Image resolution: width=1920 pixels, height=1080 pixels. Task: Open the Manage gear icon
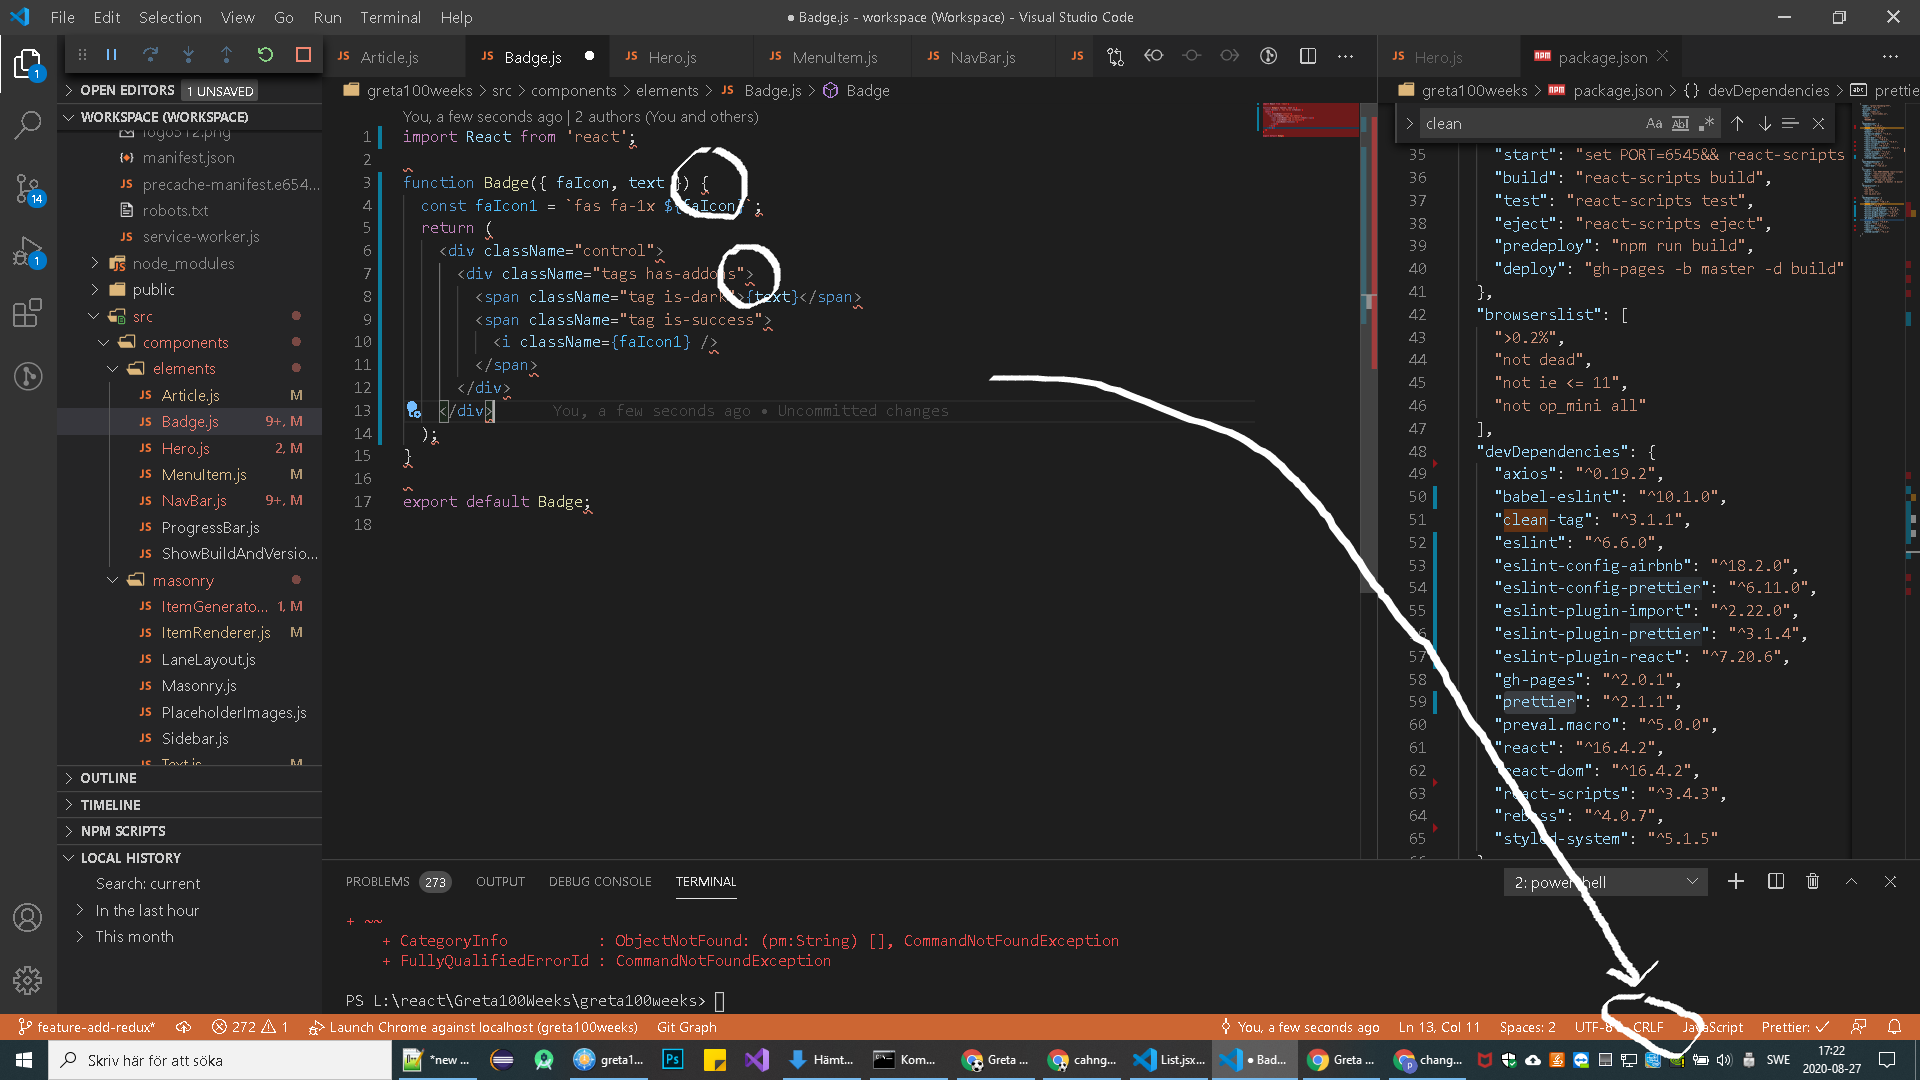[x=28, y=980]
